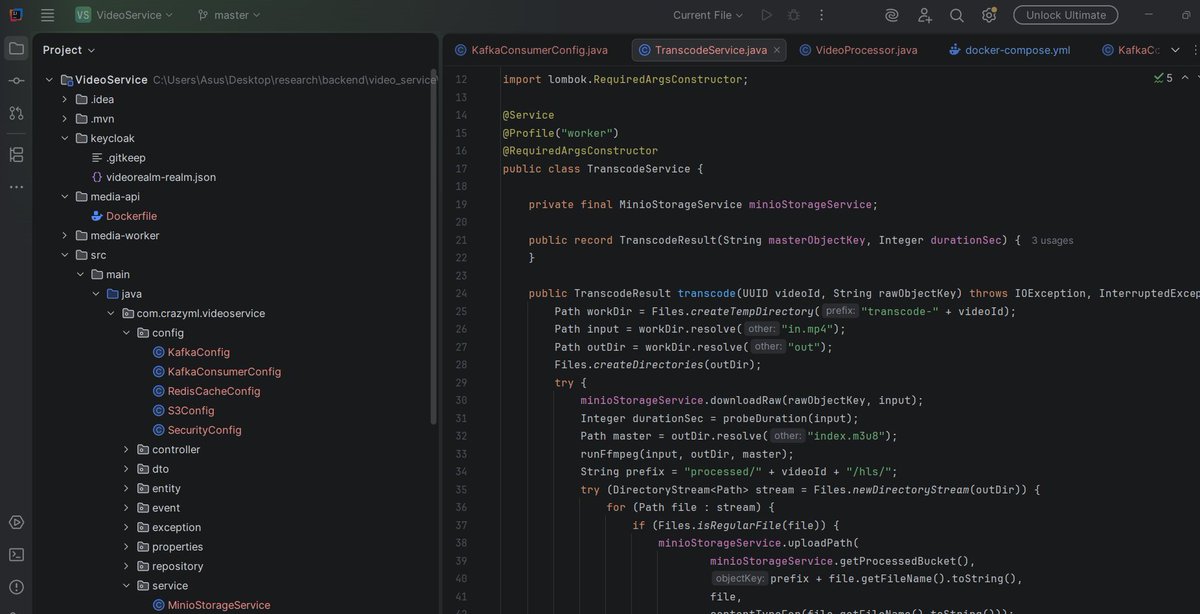Close the TranscodeService.java tab
The image size is (1200, 614).
pos(777,50)
